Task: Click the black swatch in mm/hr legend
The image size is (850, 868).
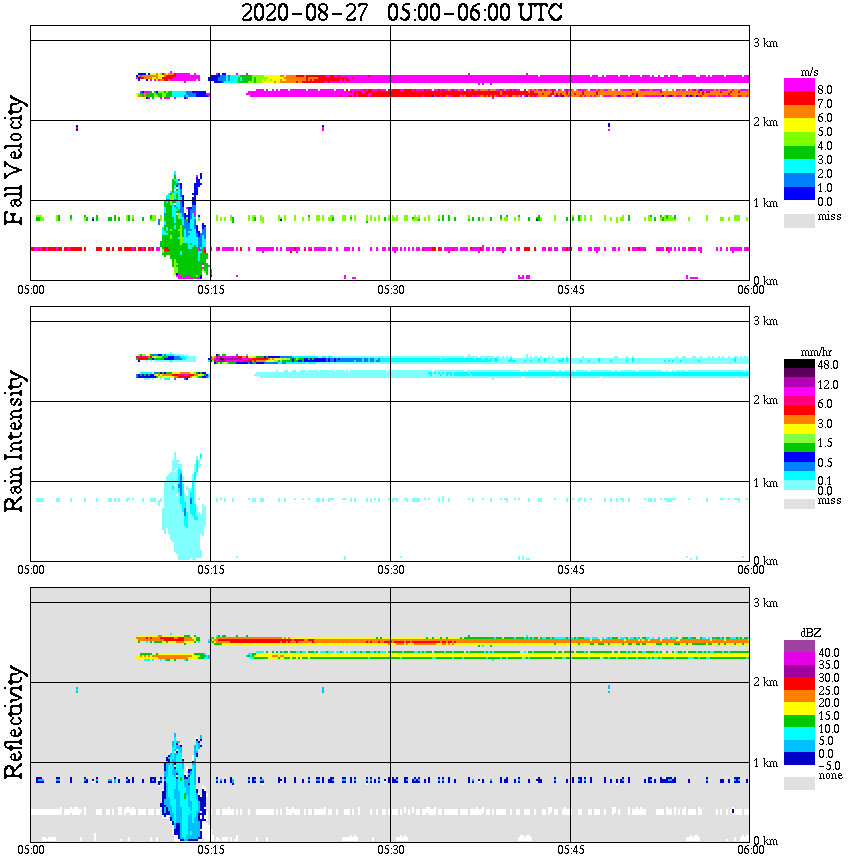Action: pos(799,363)
